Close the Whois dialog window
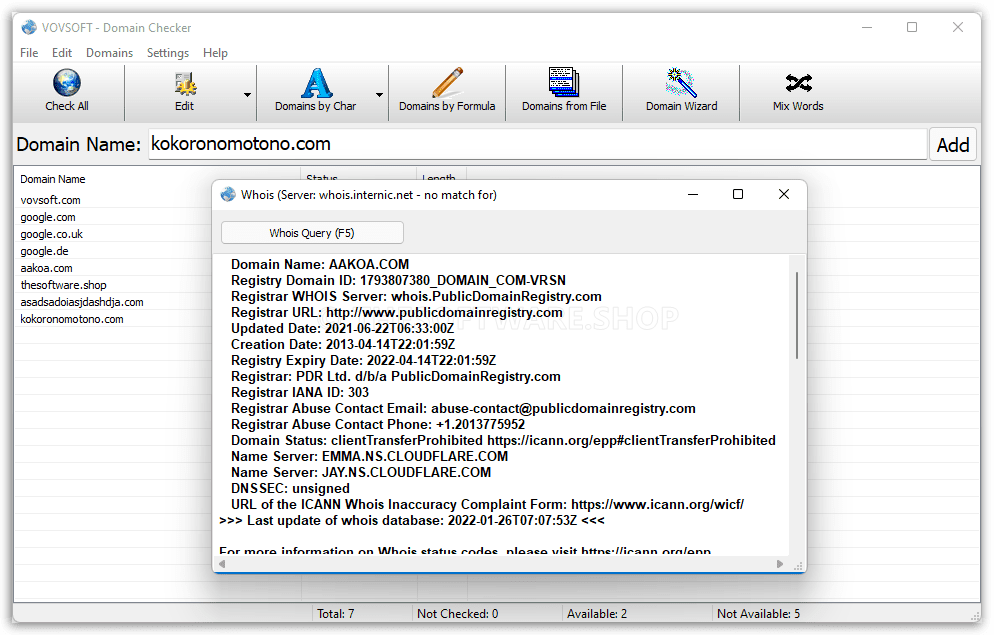The image size is (994, 635). pos(784,194)
